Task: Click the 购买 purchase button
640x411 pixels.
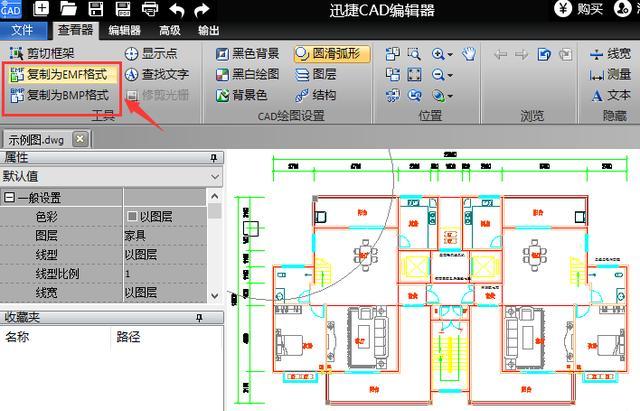Action: [580, 8]
